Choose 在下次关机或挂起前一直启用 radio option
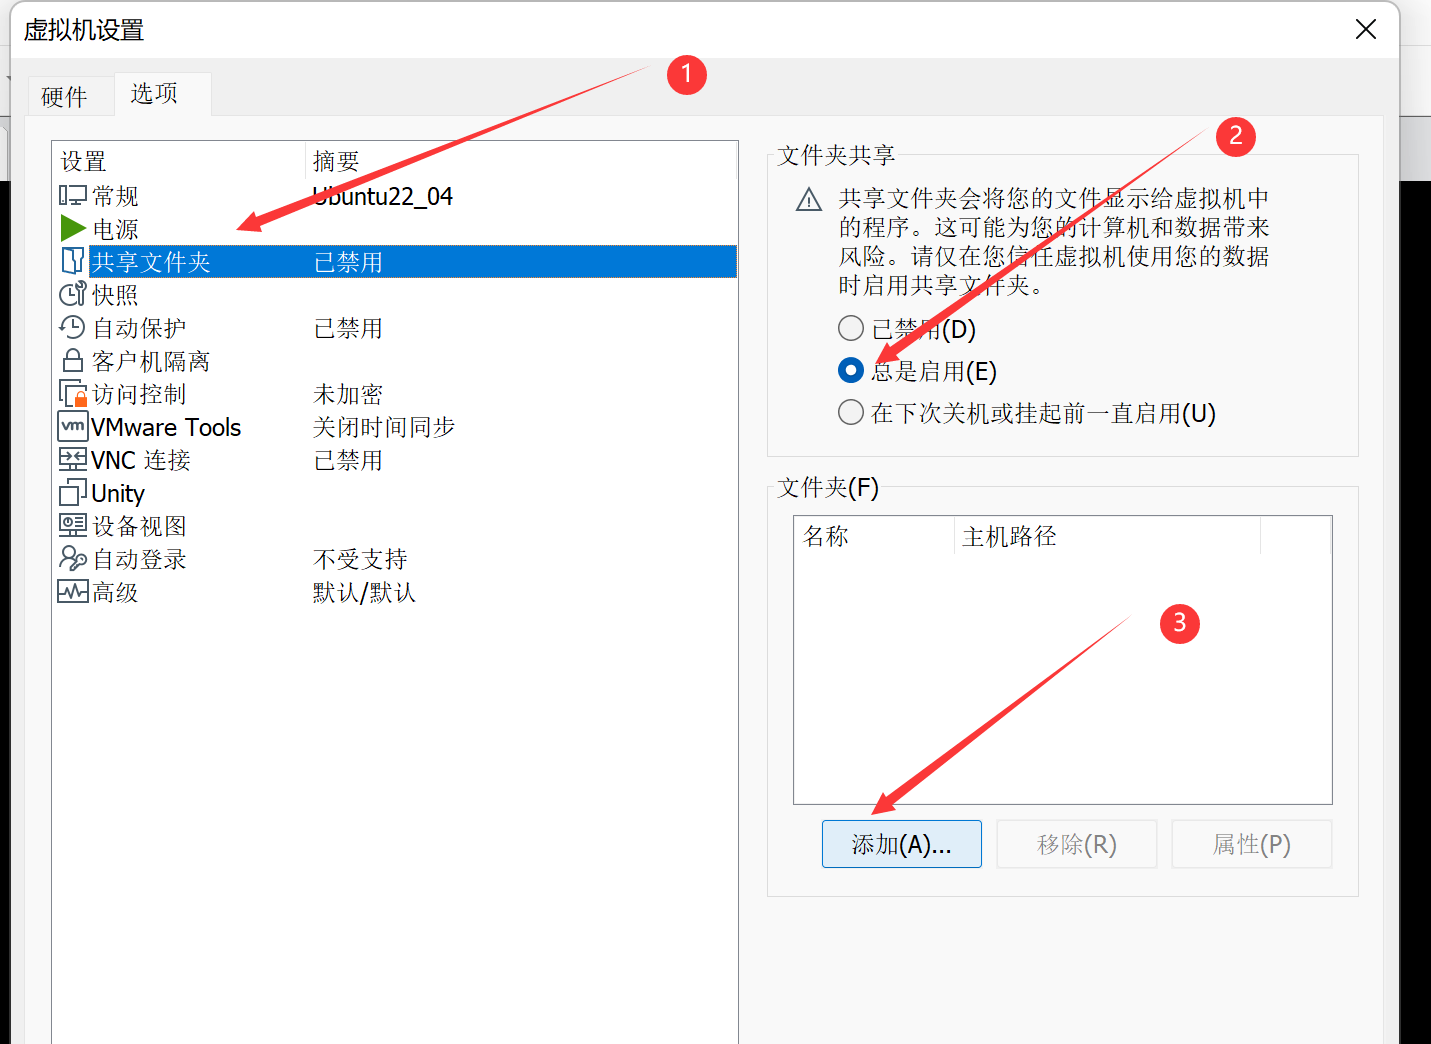 (x=851, y=412)
